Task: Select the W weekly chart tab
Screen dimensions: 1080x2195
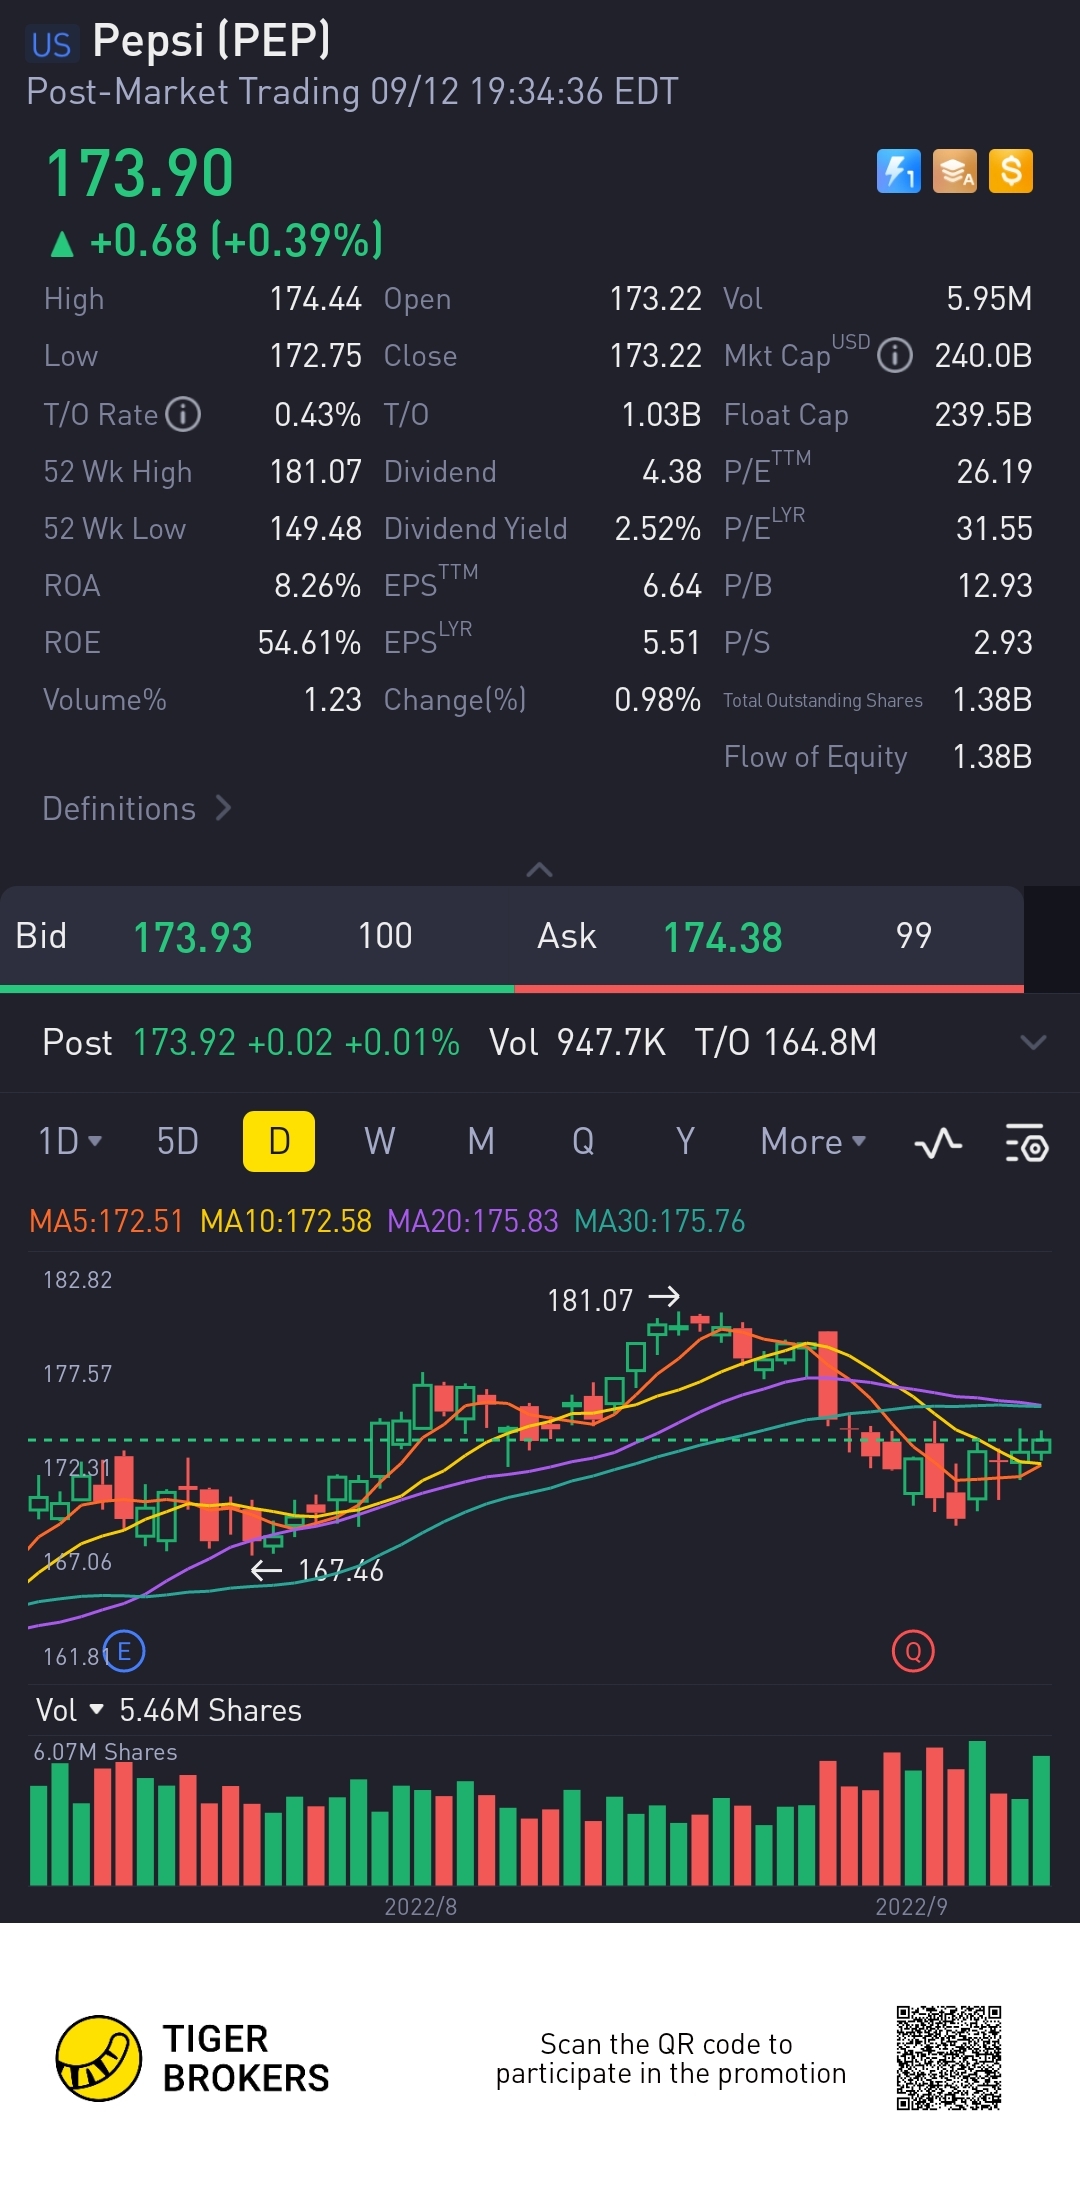Action: pyautogui.click(x=380, y=1141)
